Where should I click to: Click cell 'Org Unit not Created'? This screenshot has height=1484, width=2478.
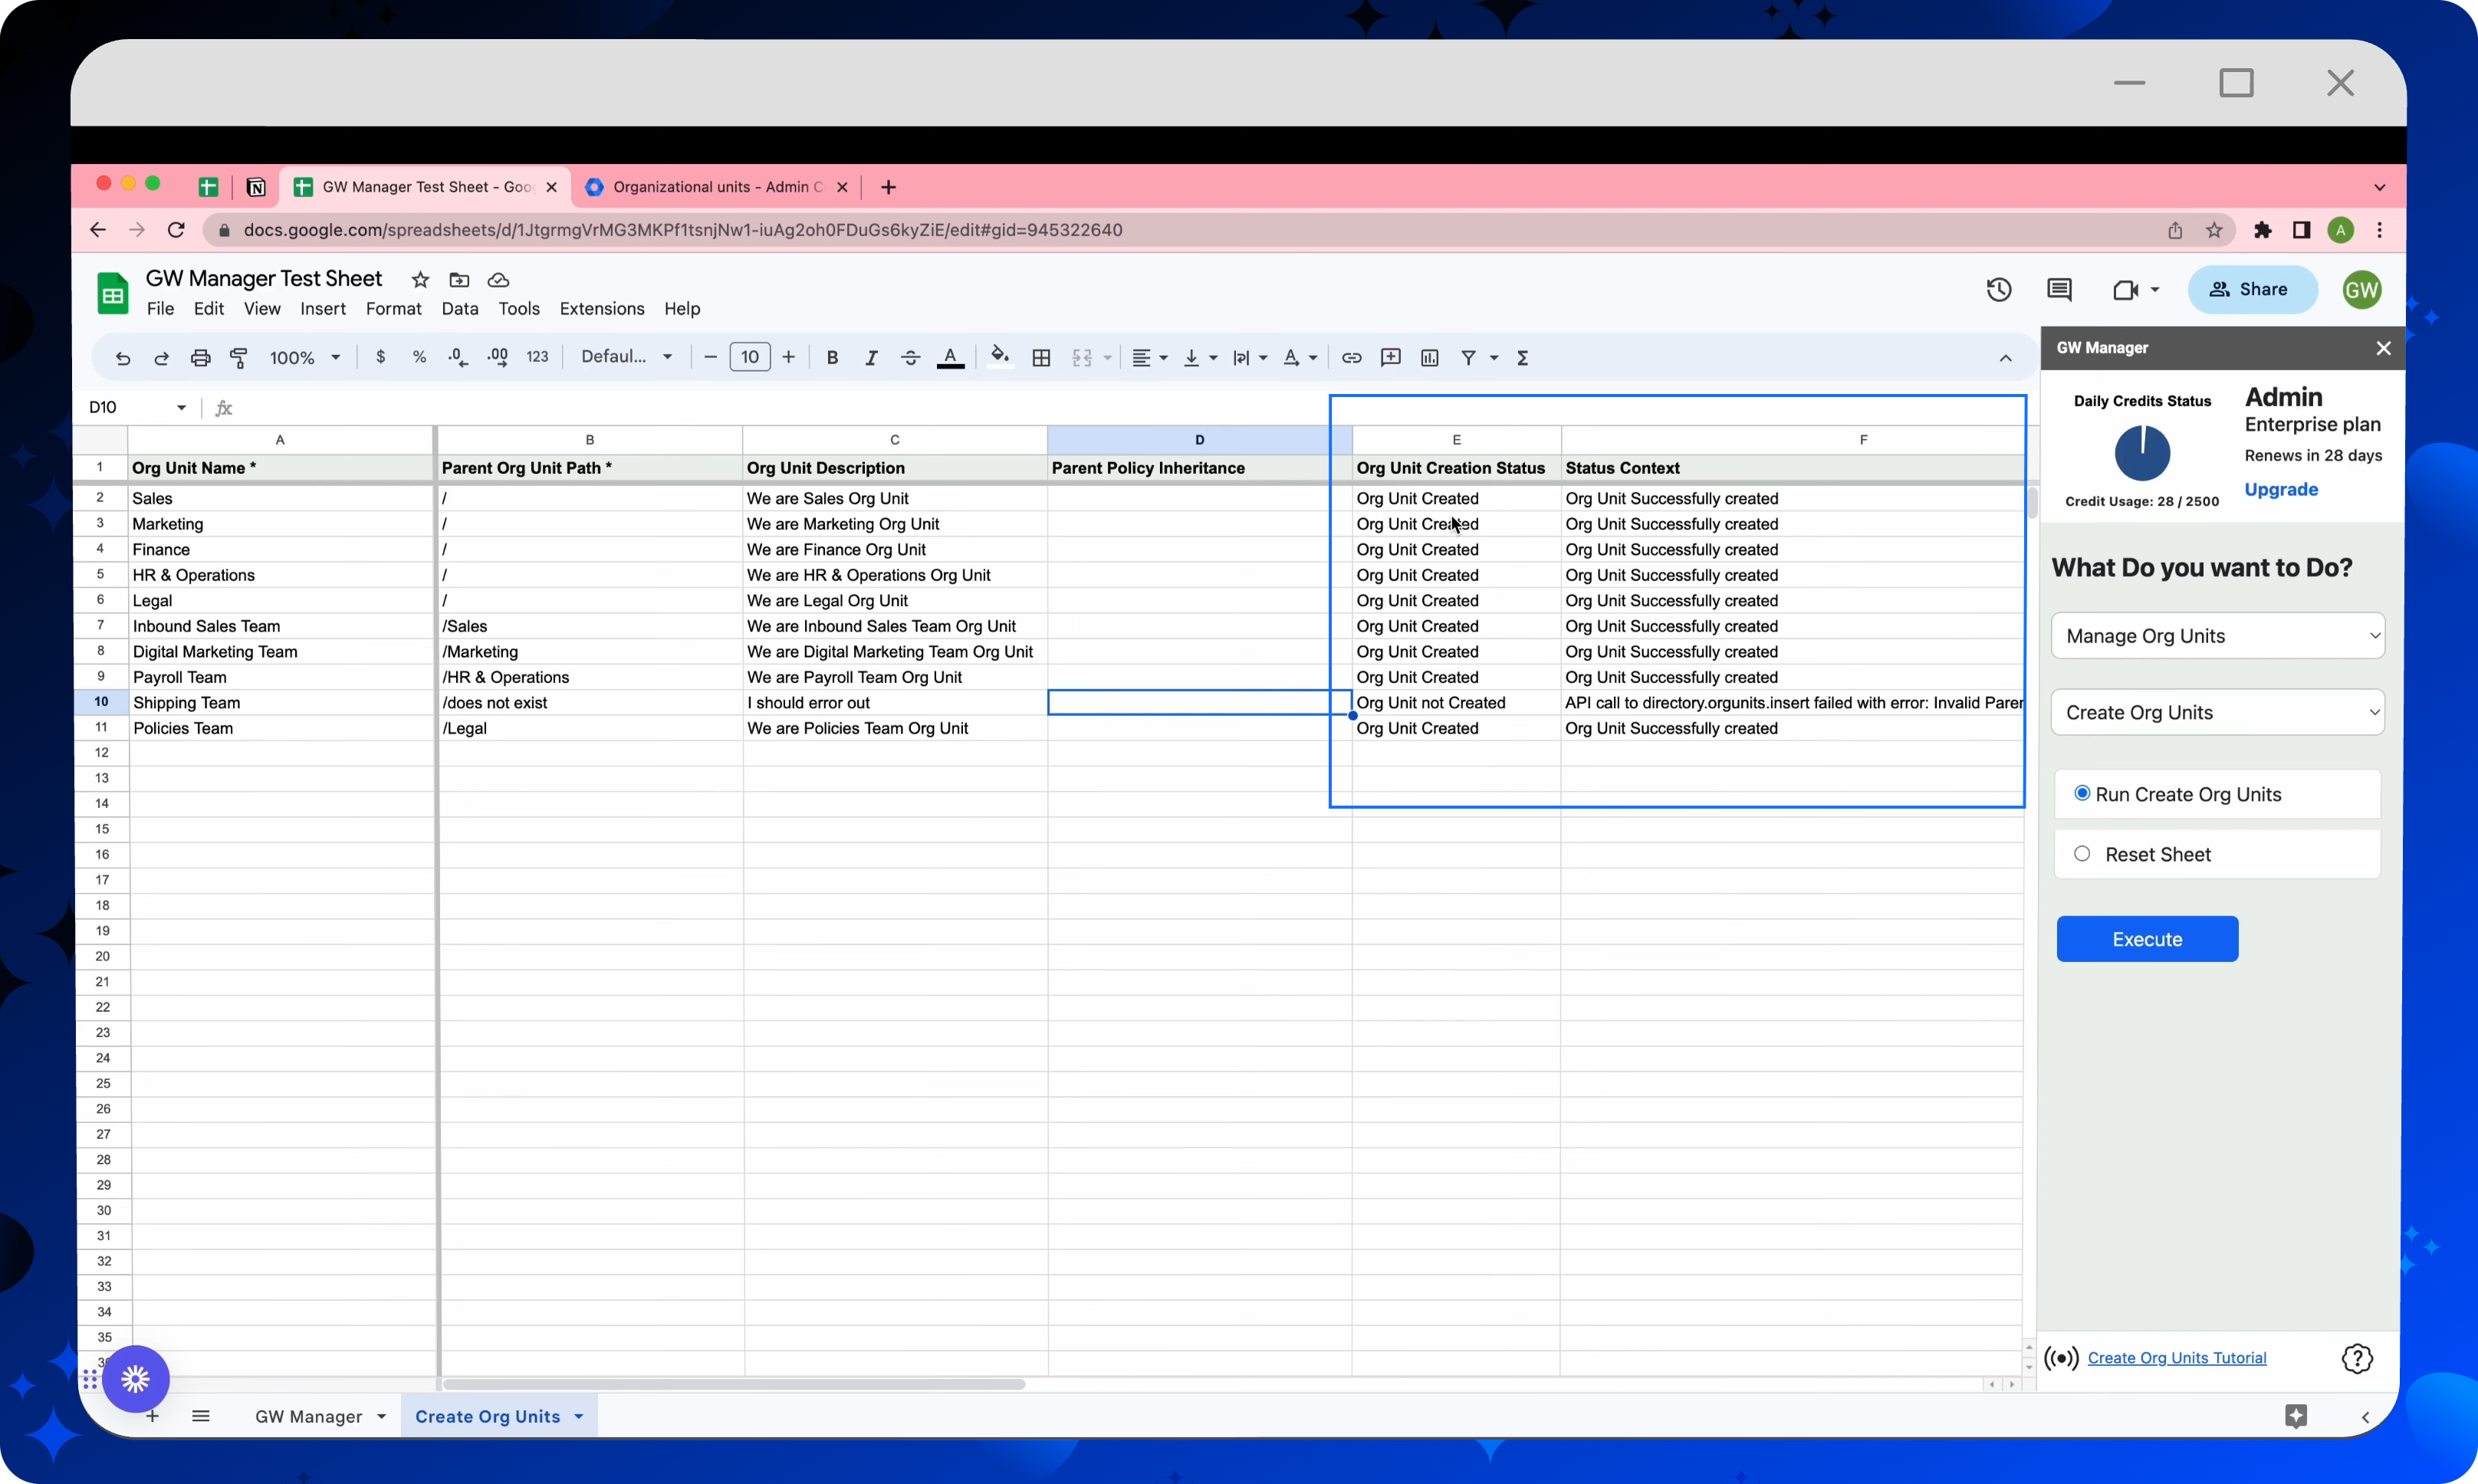pos(1455,702)
